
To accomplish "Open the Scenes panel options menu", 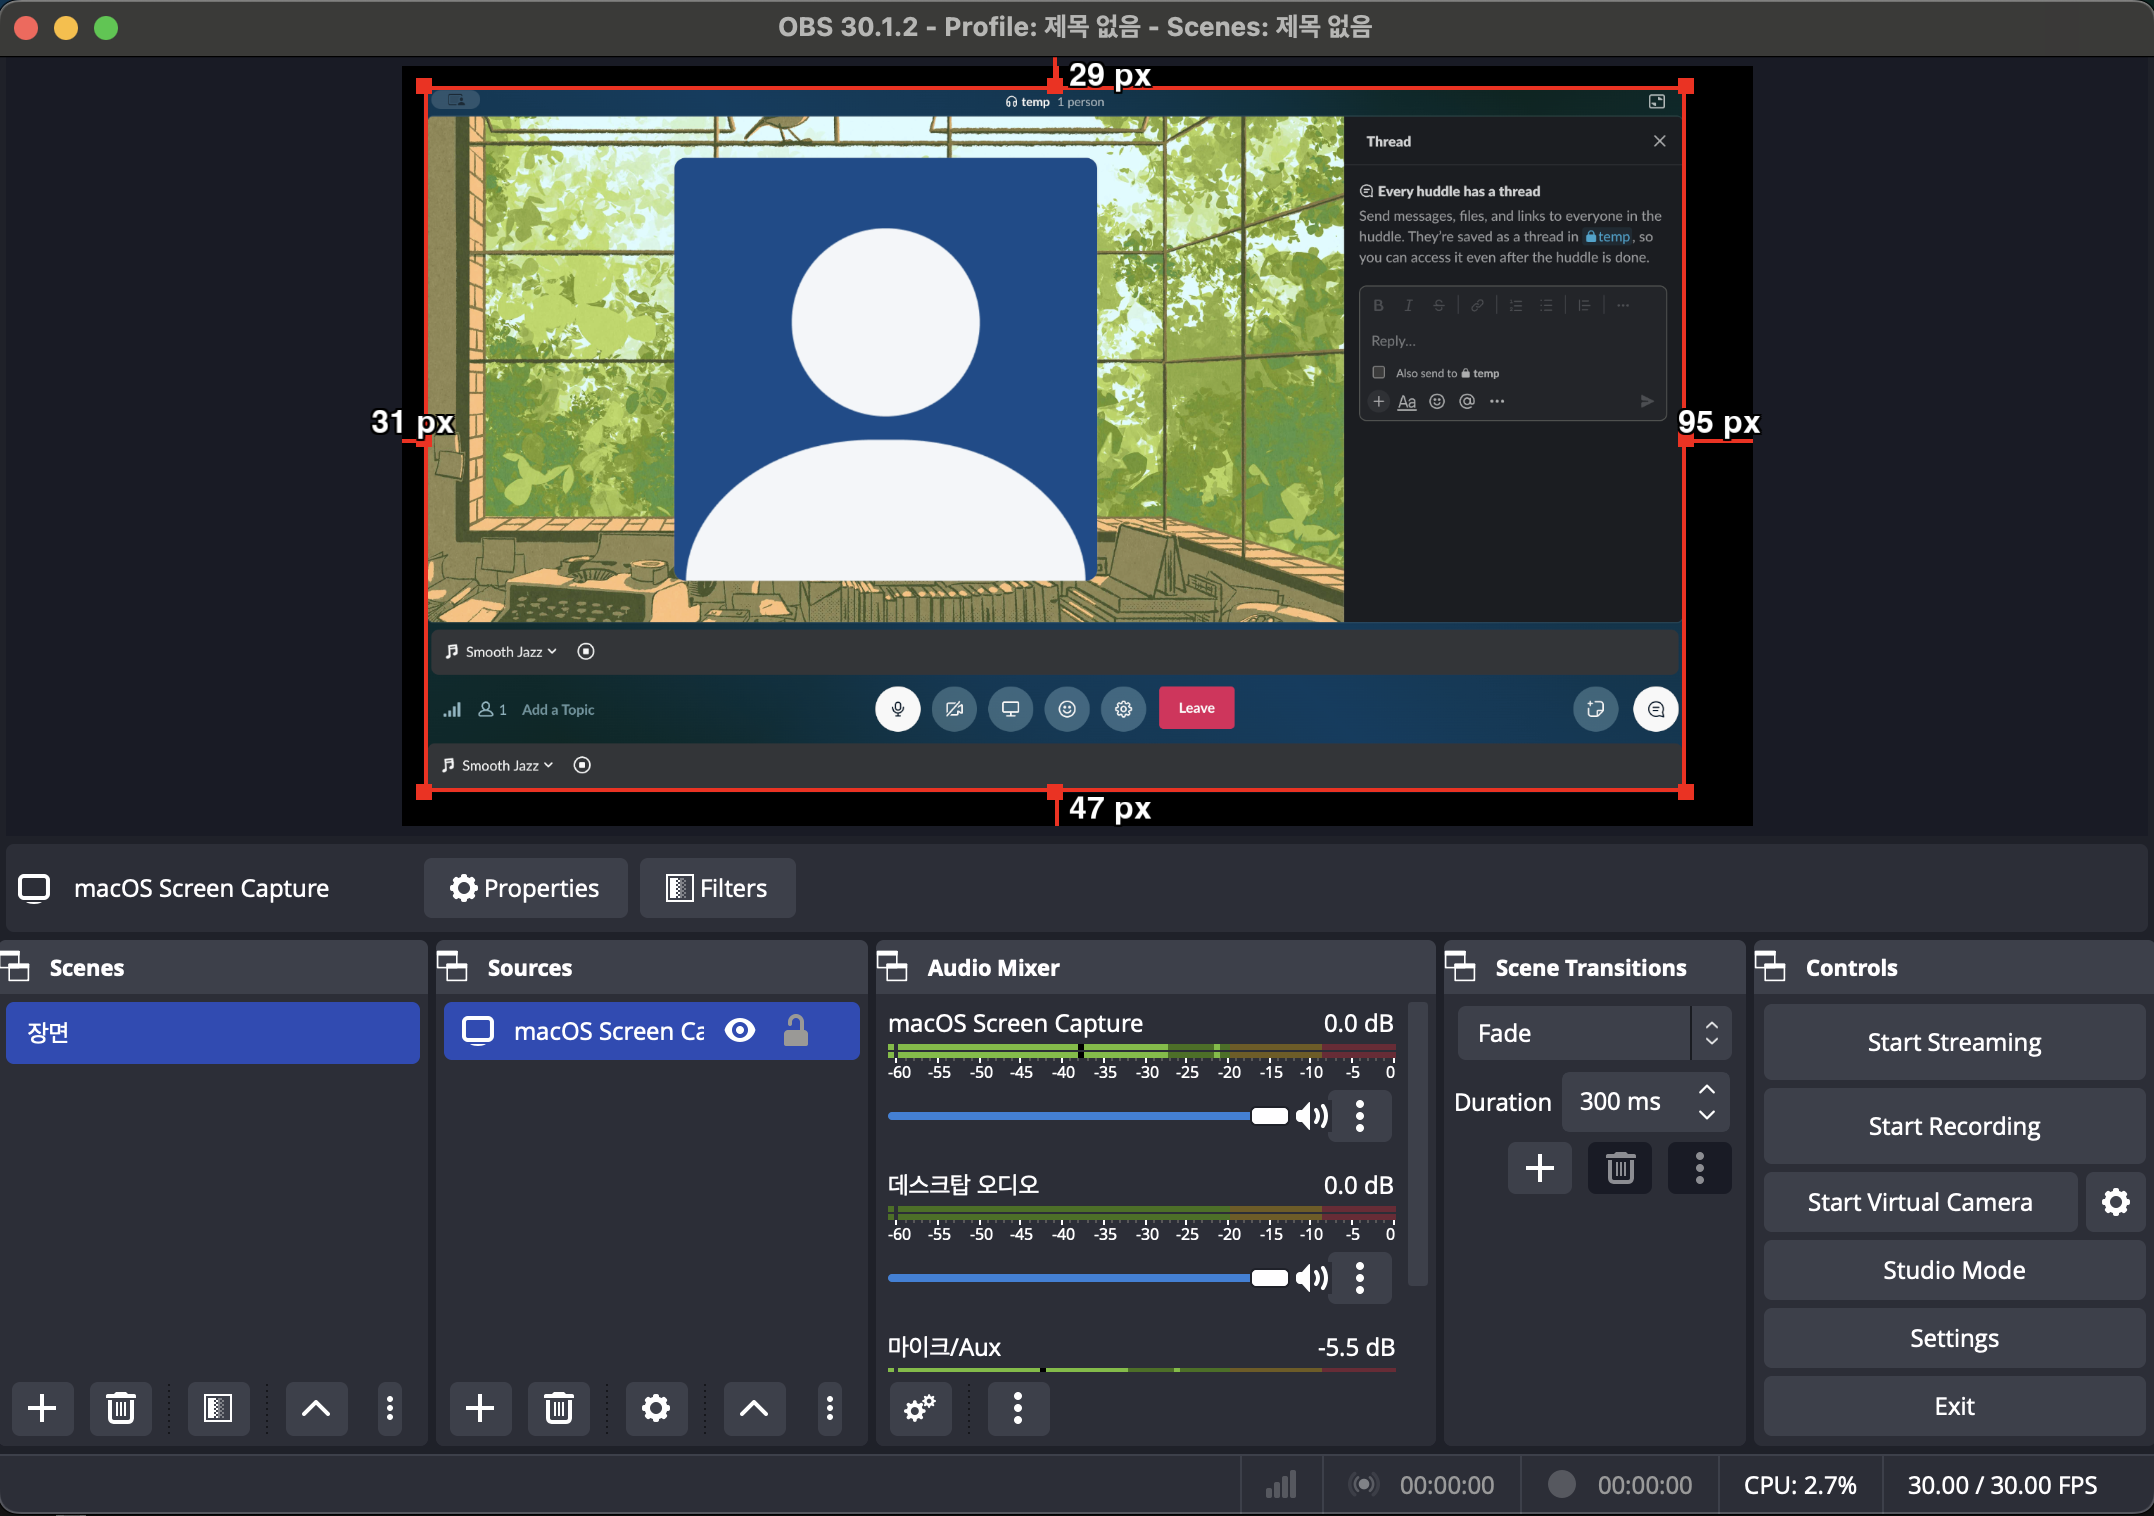I will click(389, 1409).
